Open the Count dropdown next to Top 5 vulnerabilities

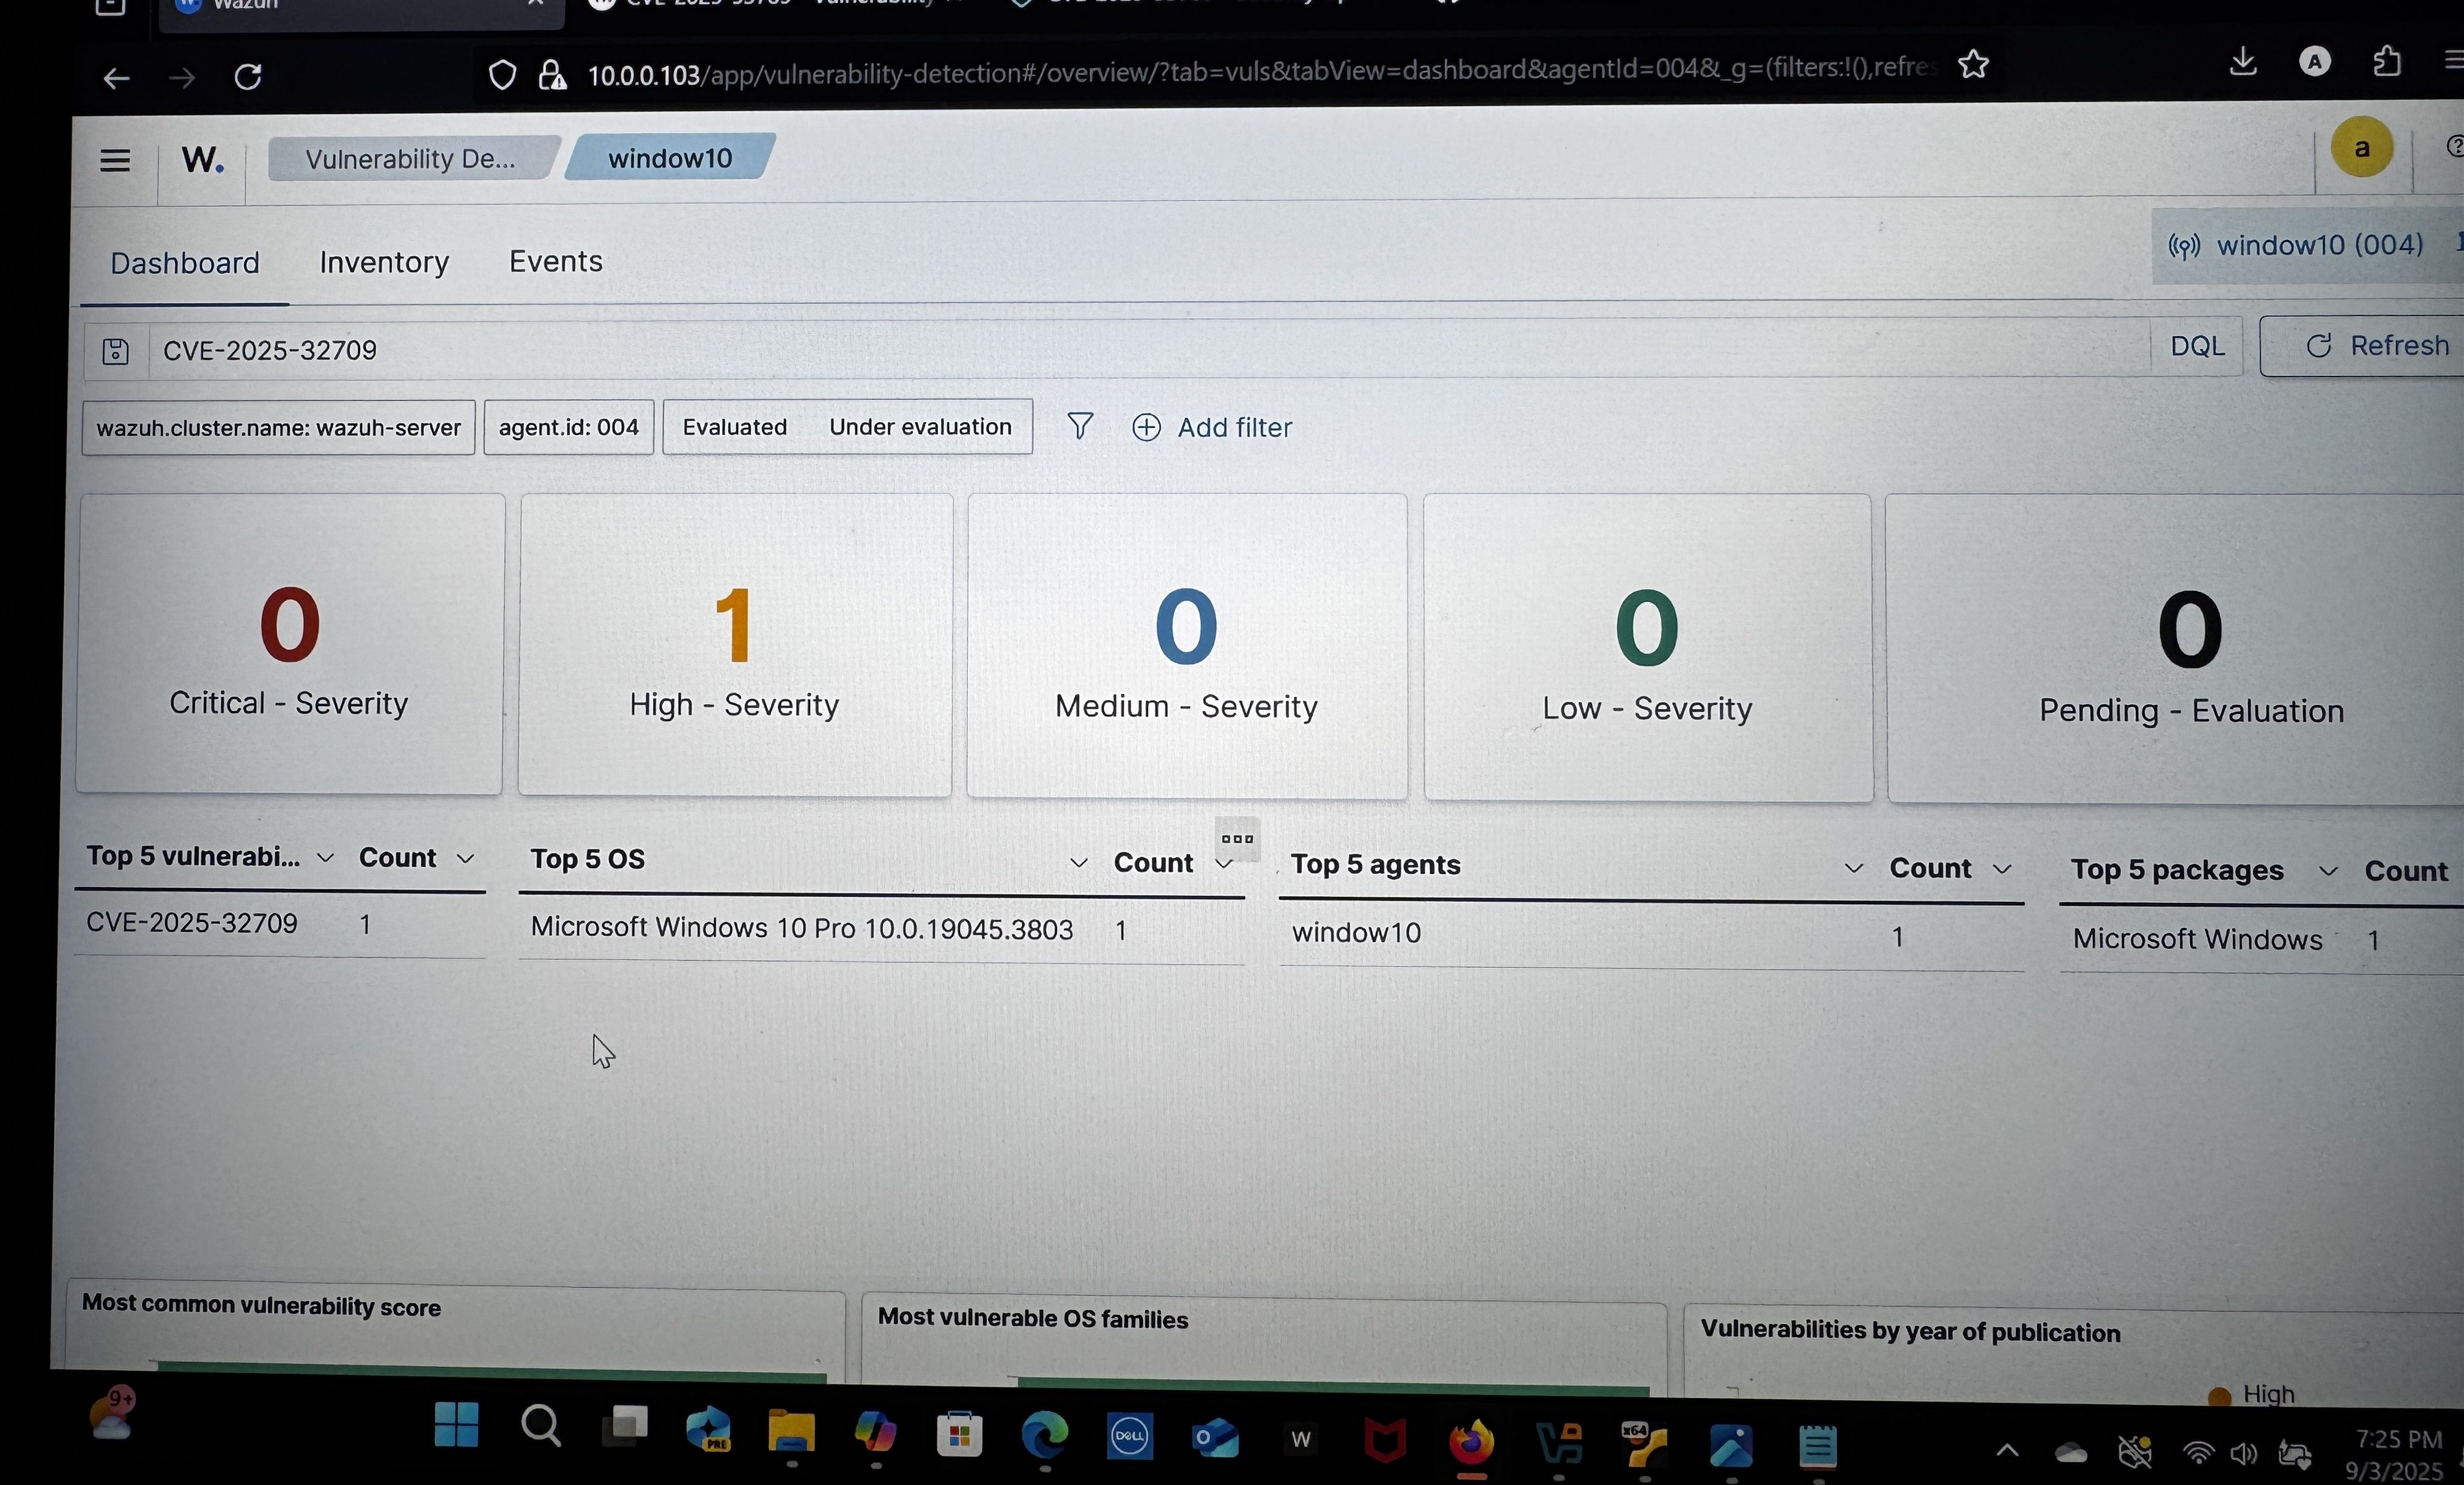(x=465, y=858)
